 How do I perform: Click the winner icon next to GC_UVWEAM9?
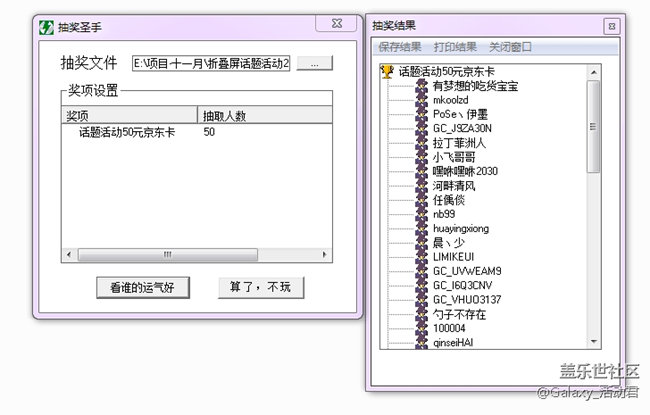tap(422, 271)
